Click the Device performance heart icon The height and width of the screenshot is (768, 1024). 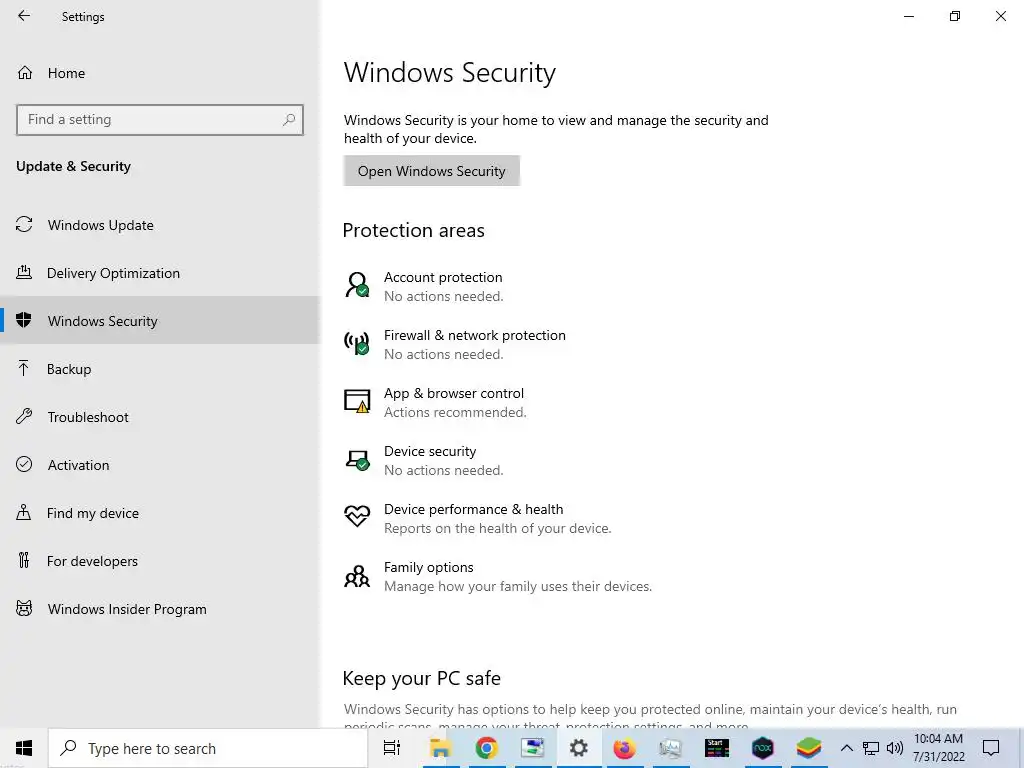pyautogui.click(x=357, y=516)
